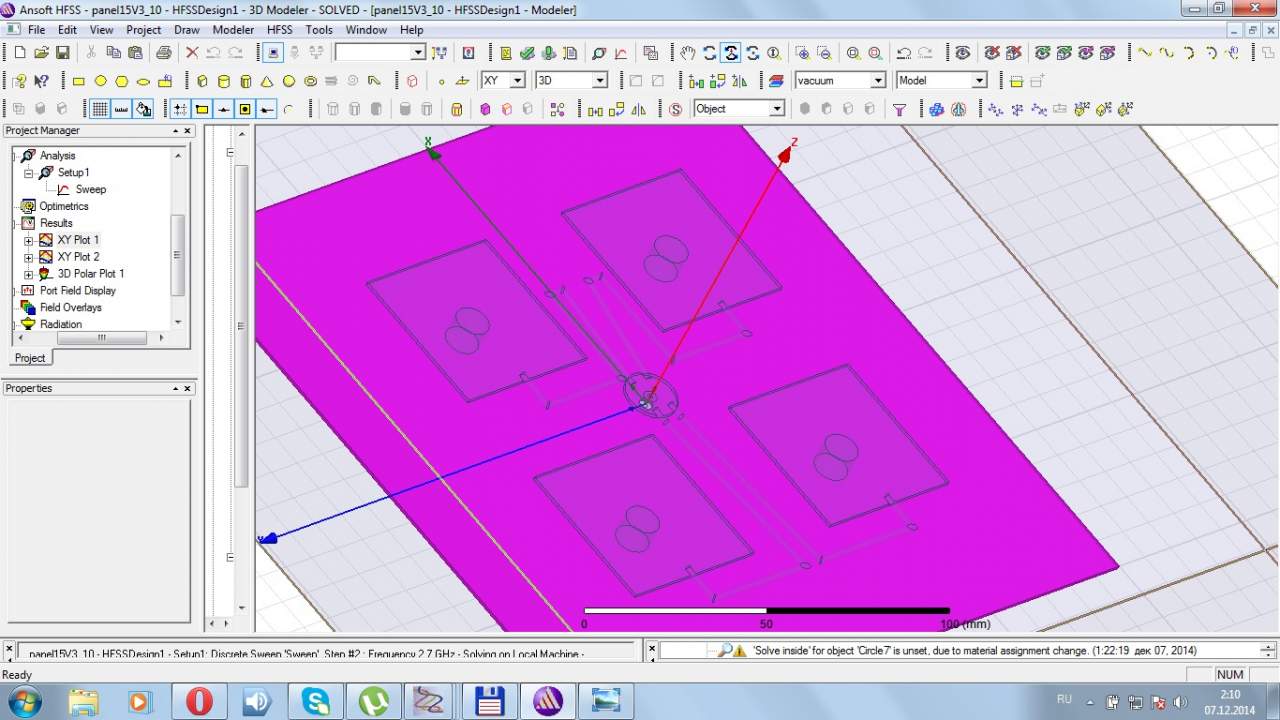Open the Modeler menu
Image resolution: width=1280 pixels, height=720 pixels.
pyautogui.click(x=233, y=30)
